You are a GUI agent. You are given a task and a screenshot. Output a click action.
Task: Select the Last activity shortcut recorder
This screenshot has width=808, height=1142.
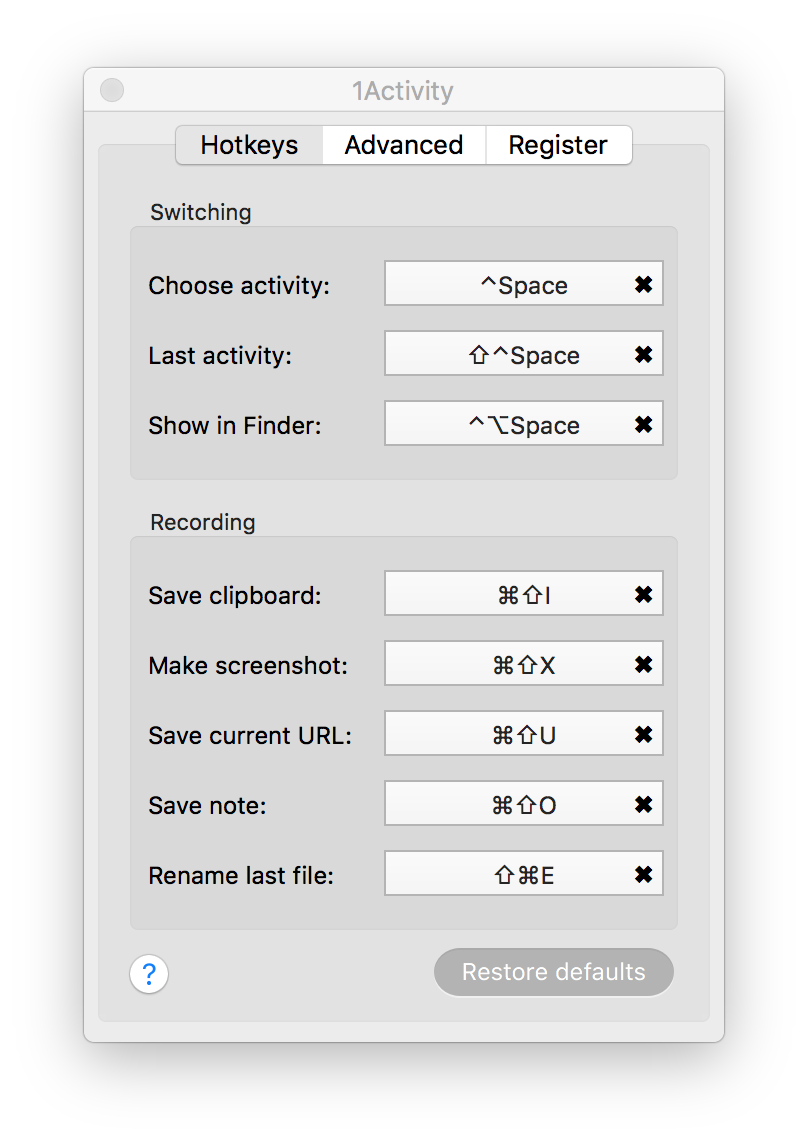click(x=505, y=355)
